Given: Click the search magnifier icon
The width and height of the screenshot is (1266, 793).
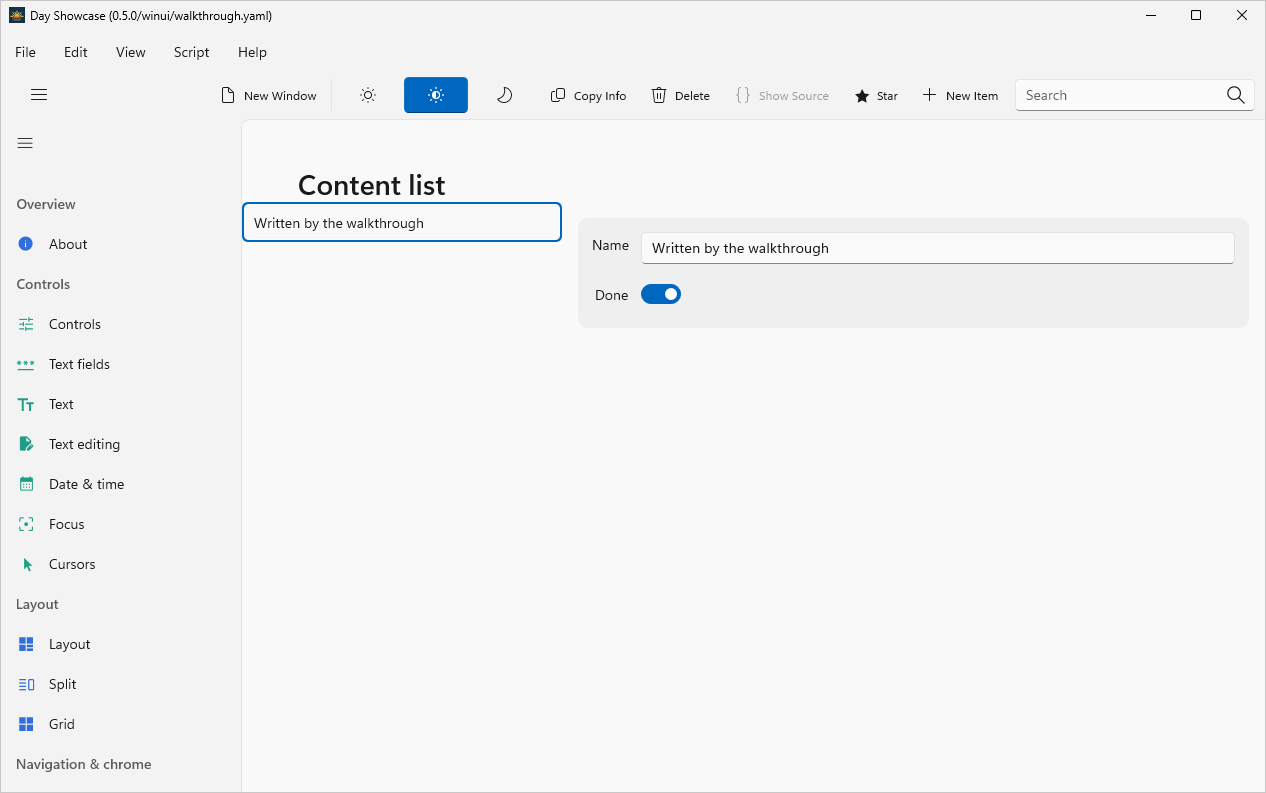Looking at the screenshot, I should [1236, 95].
